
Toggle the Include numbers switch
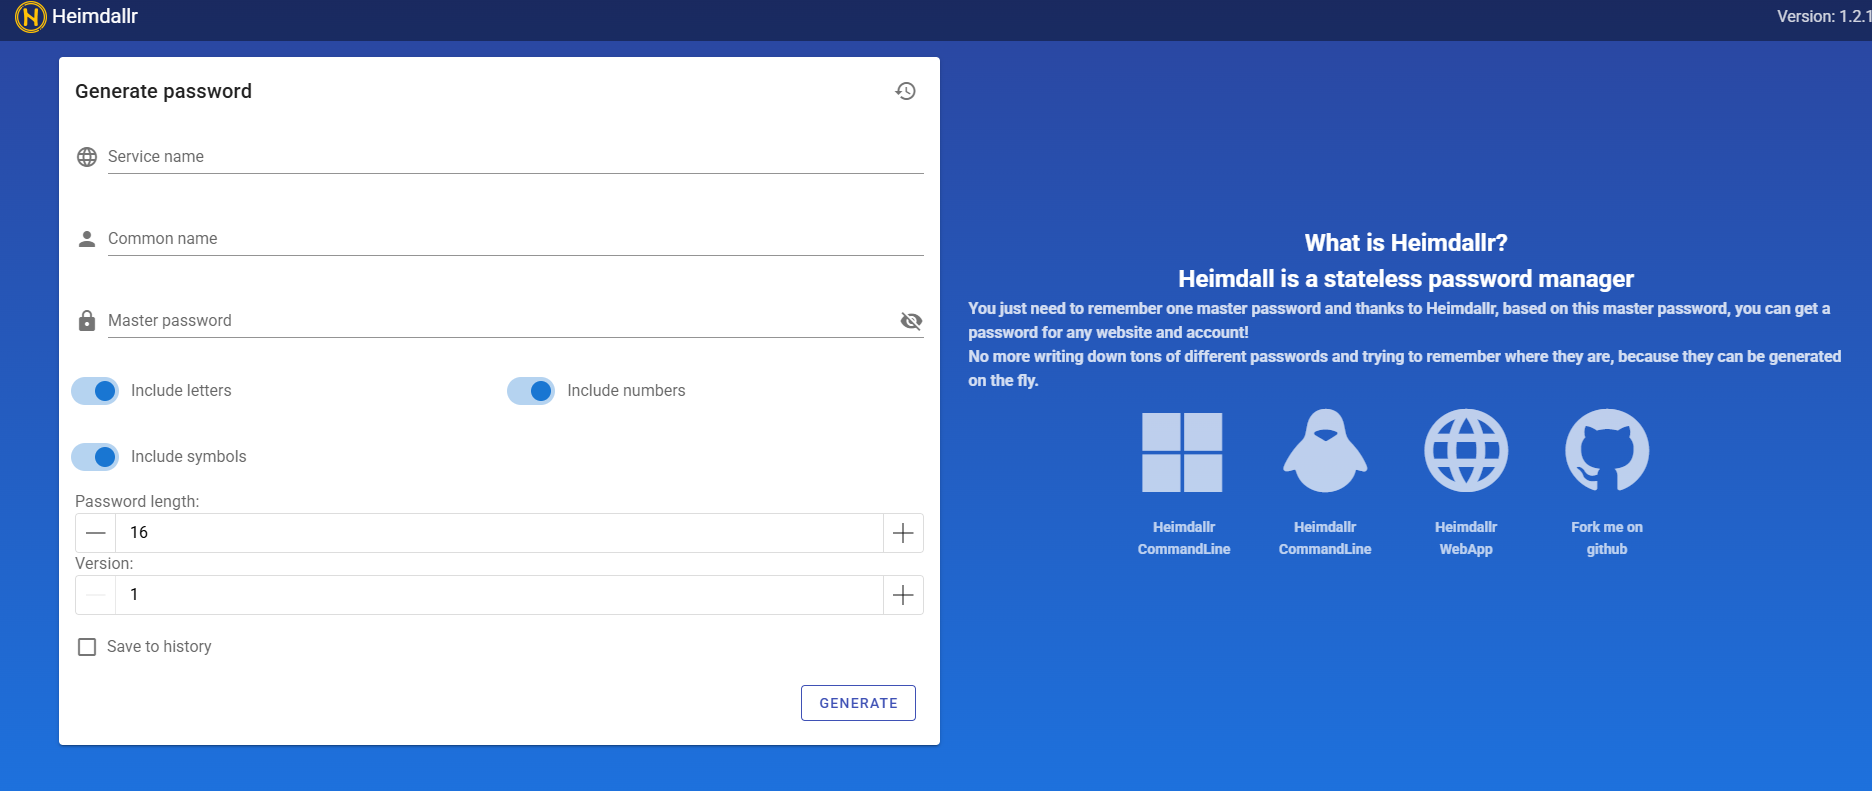click(531, 391)
